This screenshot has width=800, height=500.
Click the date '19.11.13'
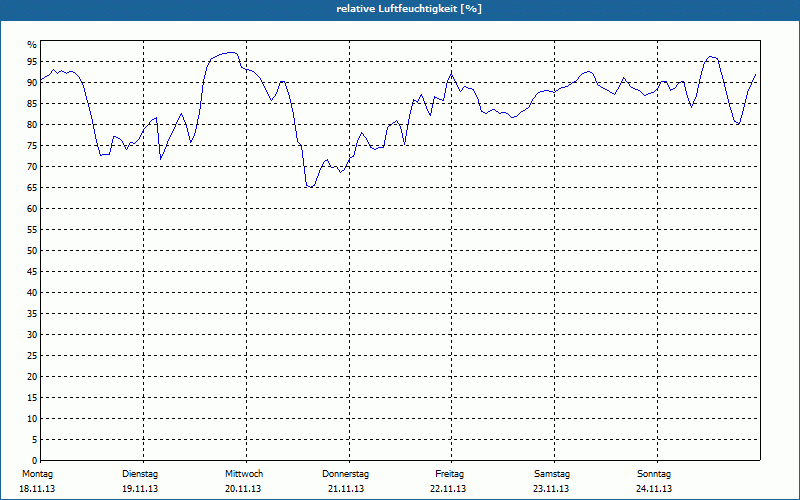click(x=140, y=489)
